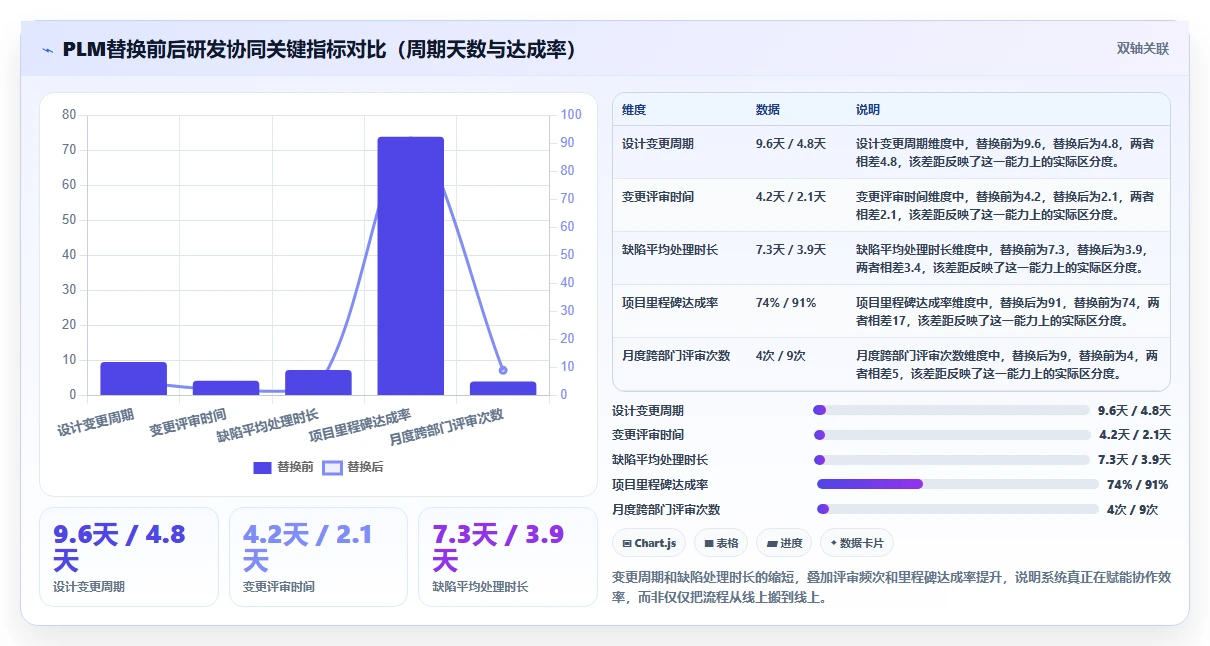Click the 变更评审时间 bar in the chart
The image size is (1210, 646).
[226, 388]
